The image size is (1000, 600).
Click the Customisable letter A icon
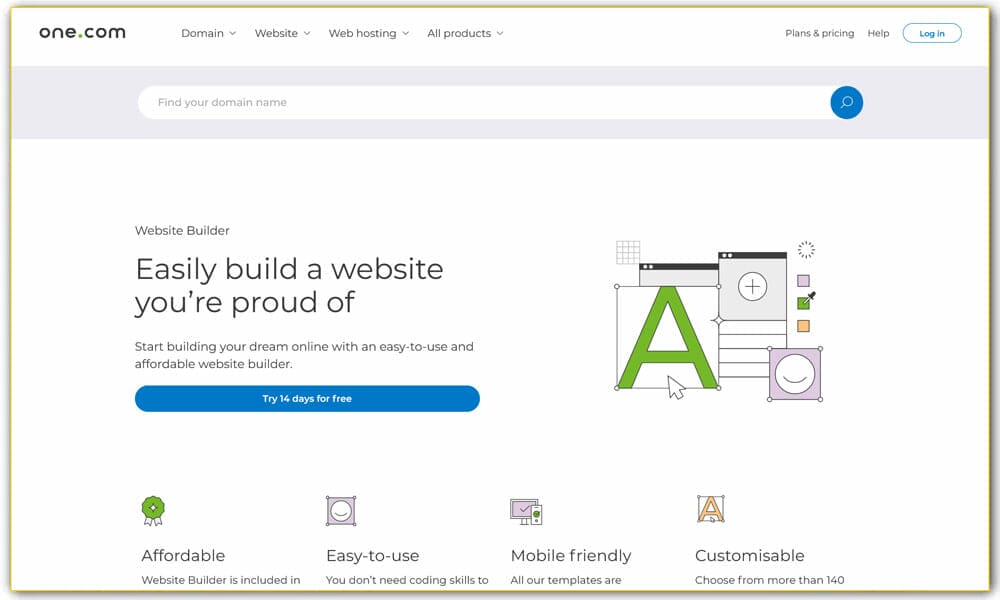pyautogui.click(x=710, y=509)
